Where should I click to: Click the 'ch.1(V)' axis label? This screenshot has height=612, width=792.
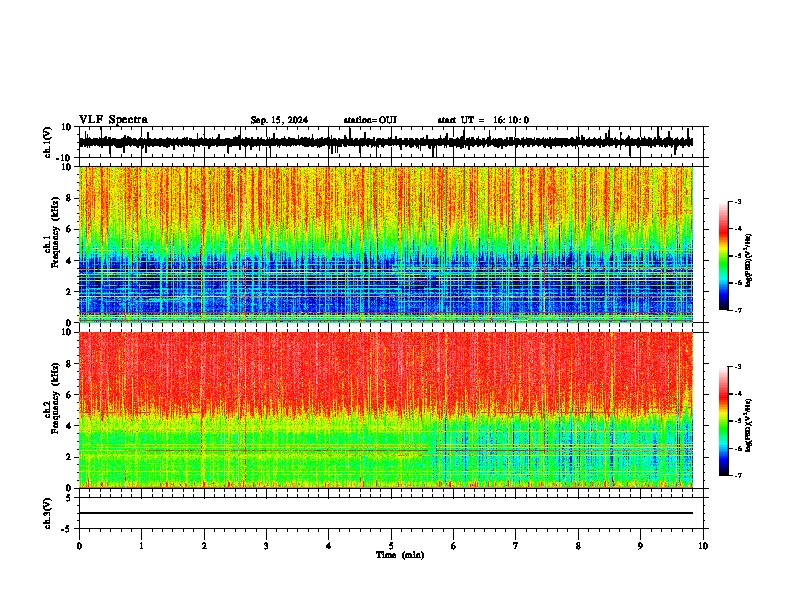tap(48, 142)
